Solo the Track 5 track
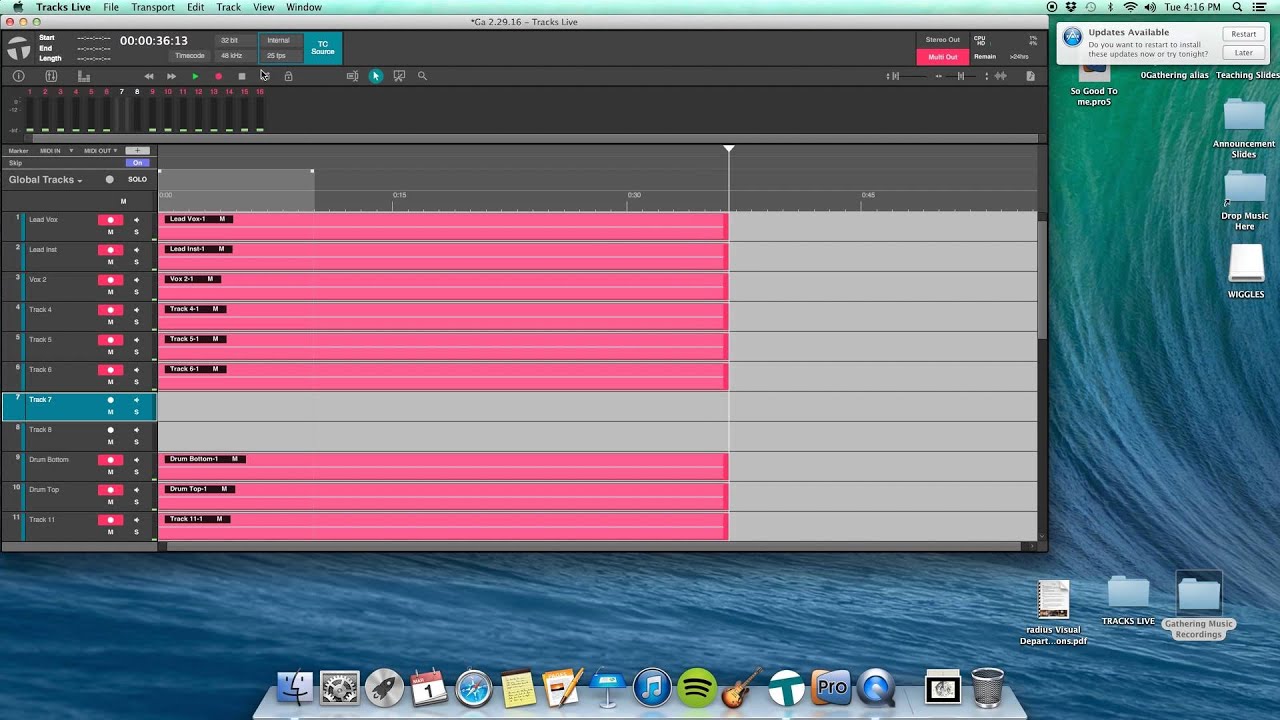The width and height of the screenshot is (1280, 720). click(136, 352)
